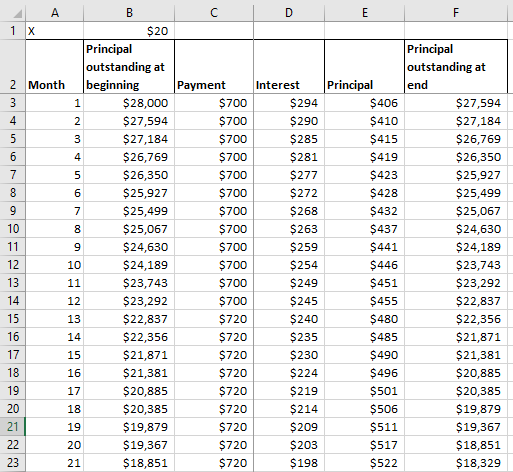The height and width of the screenshot is (472, 513).
Task: Select interest cell showing $203
Action: (289, 445)
